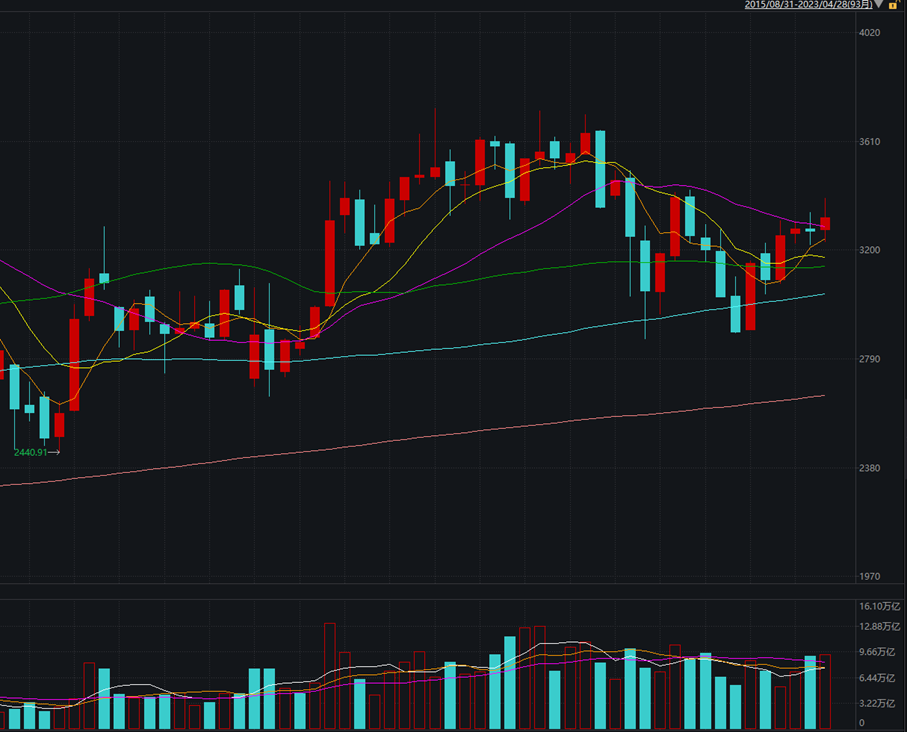Click the 4020 price axis label

coord(869,32)
